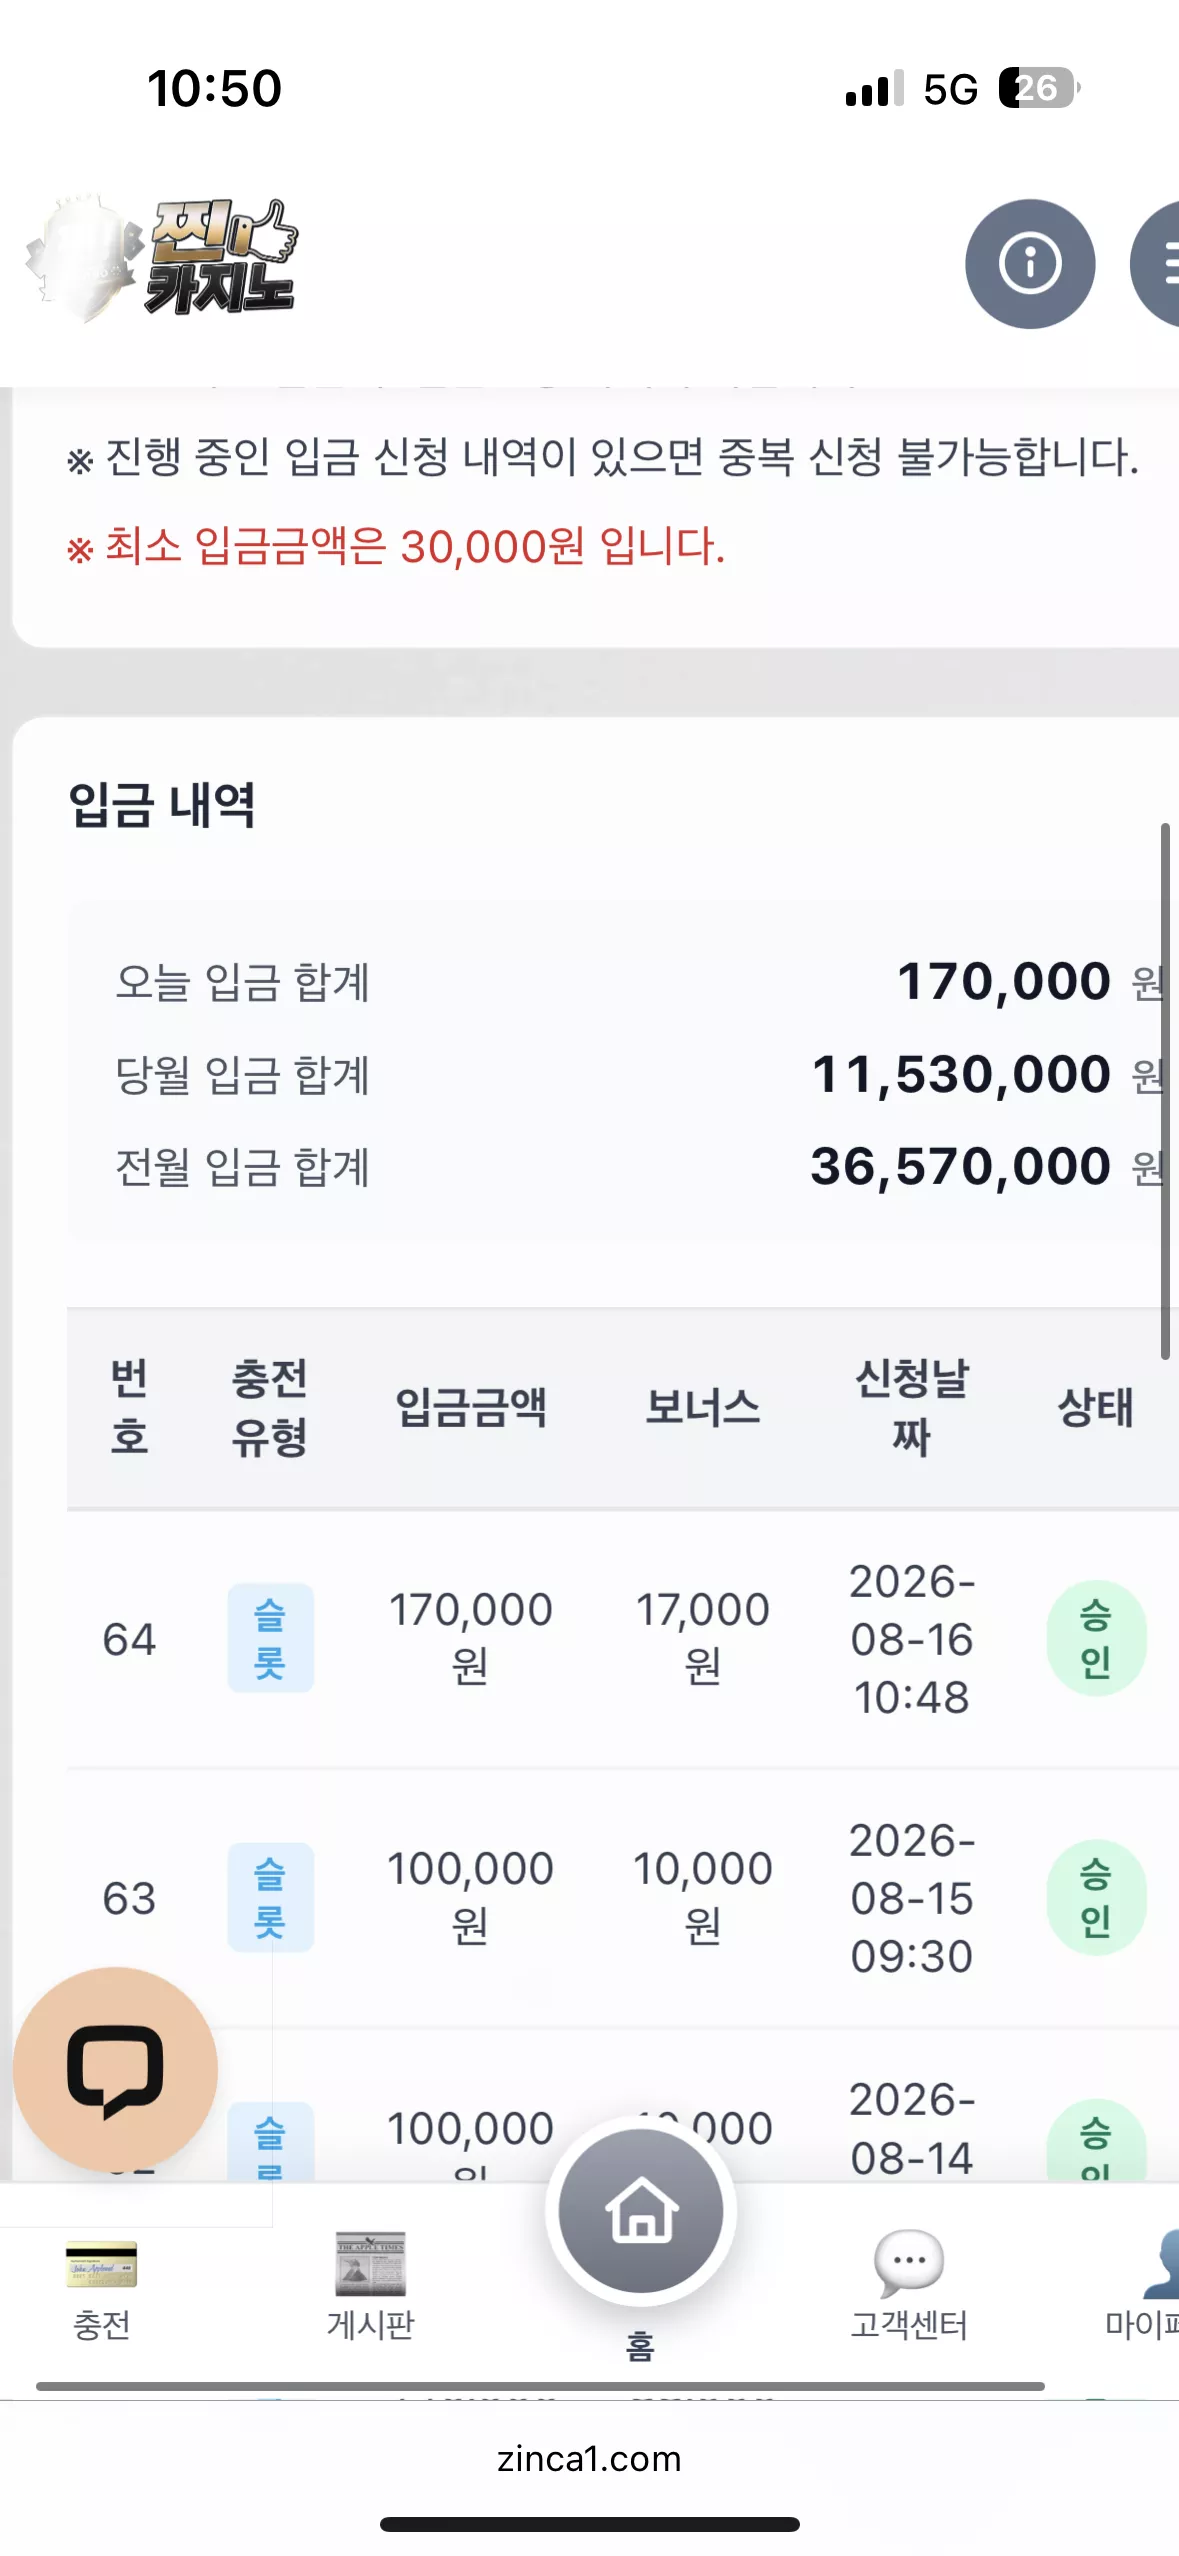Select the 상태 column header
This screenshot has width=1179, height=2556.
coord(1095,1407)
